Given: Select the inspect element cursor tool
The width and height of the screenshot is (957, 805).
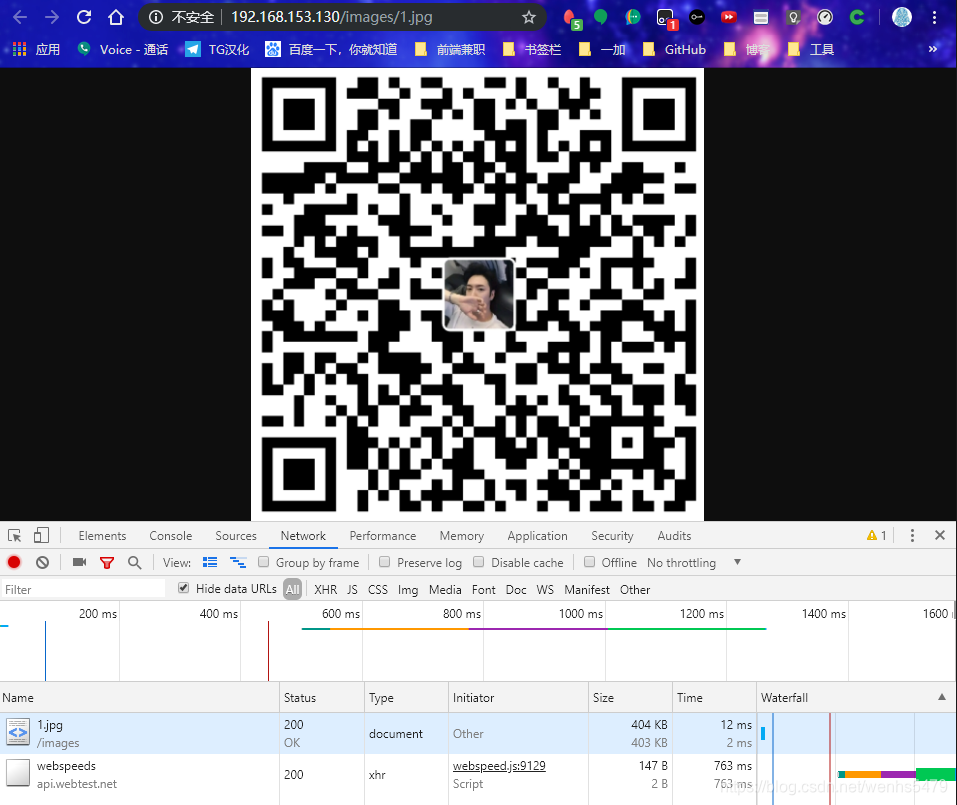Looking at the screenshot, I should [x=14, y=535].
